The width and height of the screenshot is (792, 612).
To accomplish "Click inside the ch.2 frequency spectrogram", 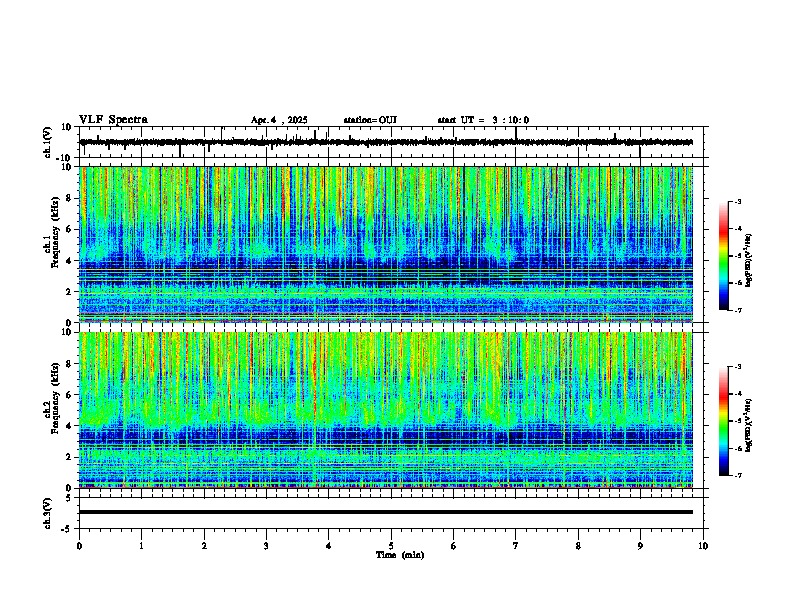I will 386,410.
